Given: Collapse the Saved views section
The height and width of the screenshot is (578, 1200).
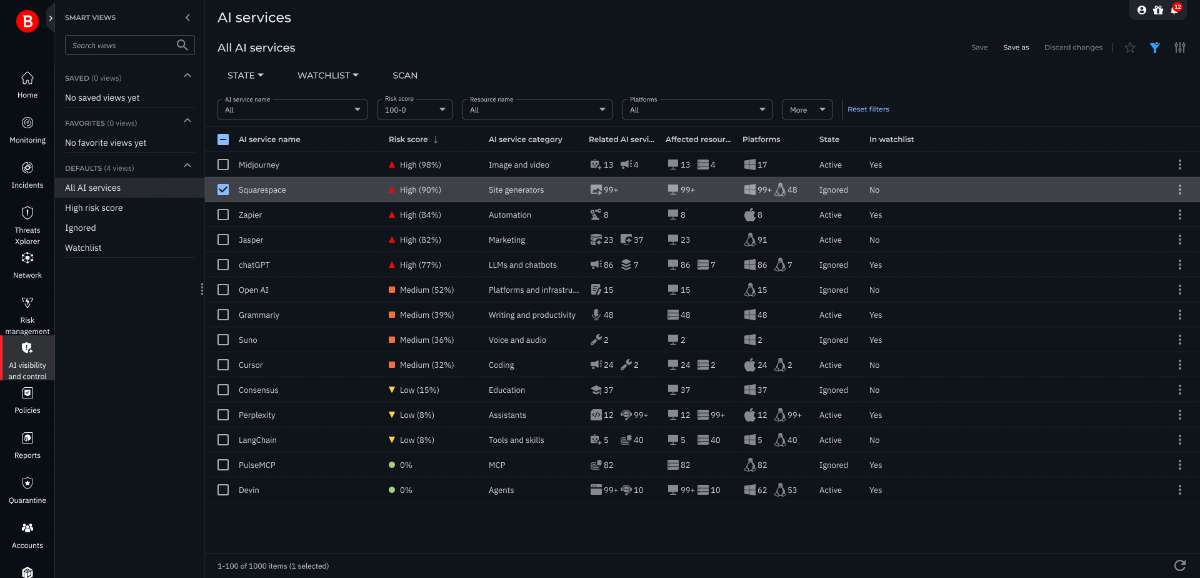Looking at the screenshot, I should point(186,76).
